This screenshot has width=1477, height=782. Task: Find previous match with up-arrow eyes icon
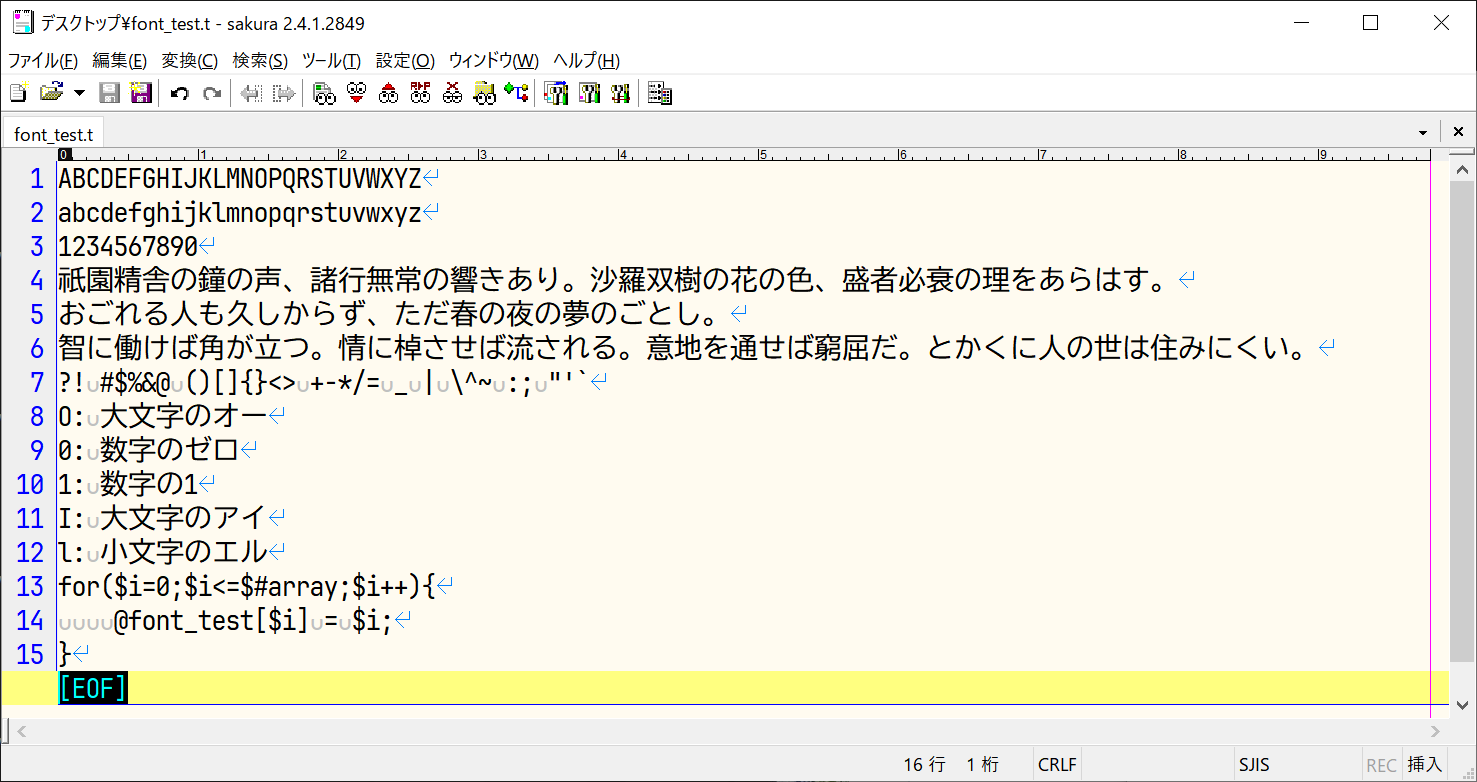(x=388, y=94)
